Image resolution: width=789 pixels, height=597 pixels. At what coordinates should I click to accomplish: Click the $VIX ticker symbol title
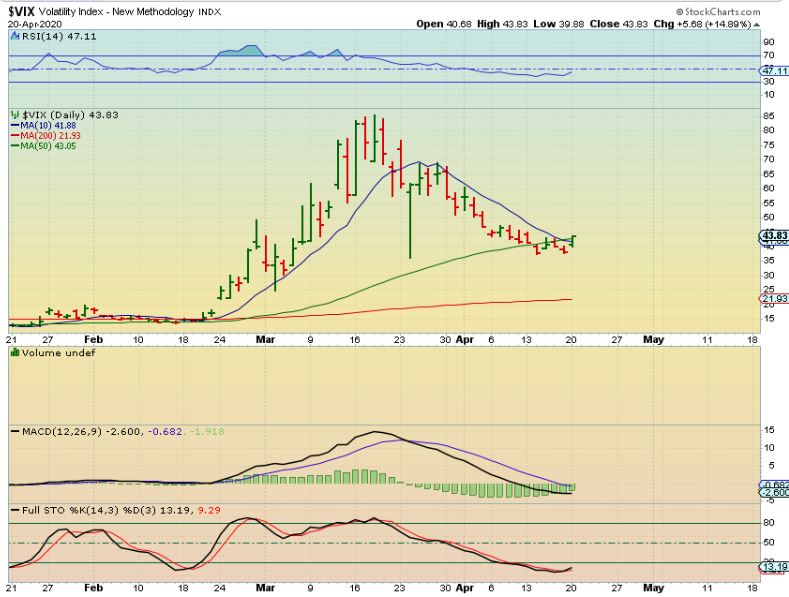pyautogui.click(x=21, y=11)
